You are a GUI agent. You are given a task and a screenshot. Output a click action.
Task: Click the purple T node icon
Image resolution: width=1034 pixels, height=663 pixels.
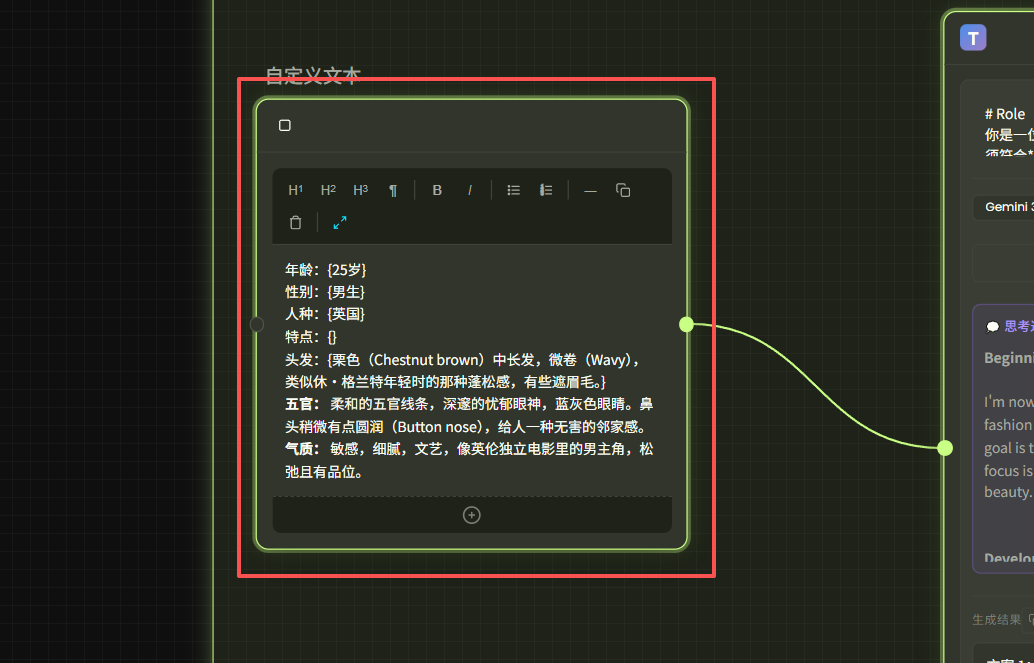click(973, 38)
